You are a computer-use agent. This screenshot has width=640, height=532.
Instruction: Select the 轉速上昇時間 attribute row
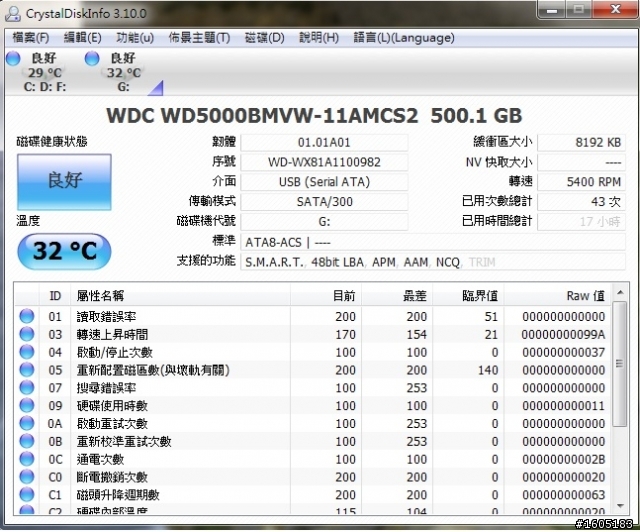tap(313, 334)
